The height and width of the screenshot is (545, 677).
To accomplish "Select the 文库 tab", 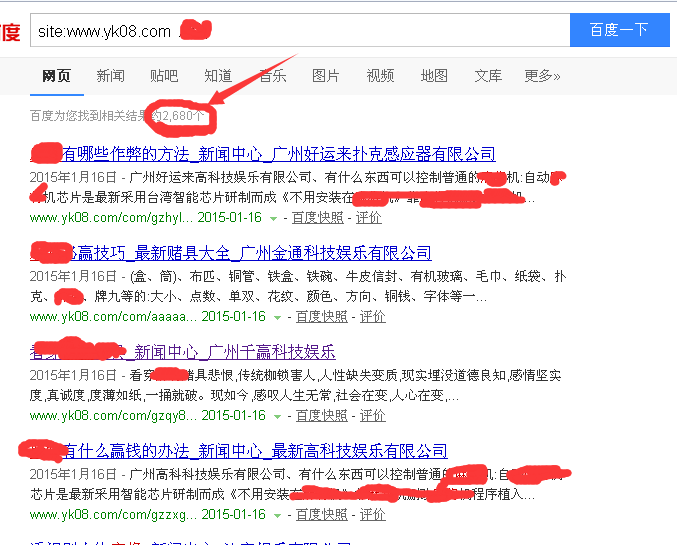I will pyautogui.click(x=488, y=76).
